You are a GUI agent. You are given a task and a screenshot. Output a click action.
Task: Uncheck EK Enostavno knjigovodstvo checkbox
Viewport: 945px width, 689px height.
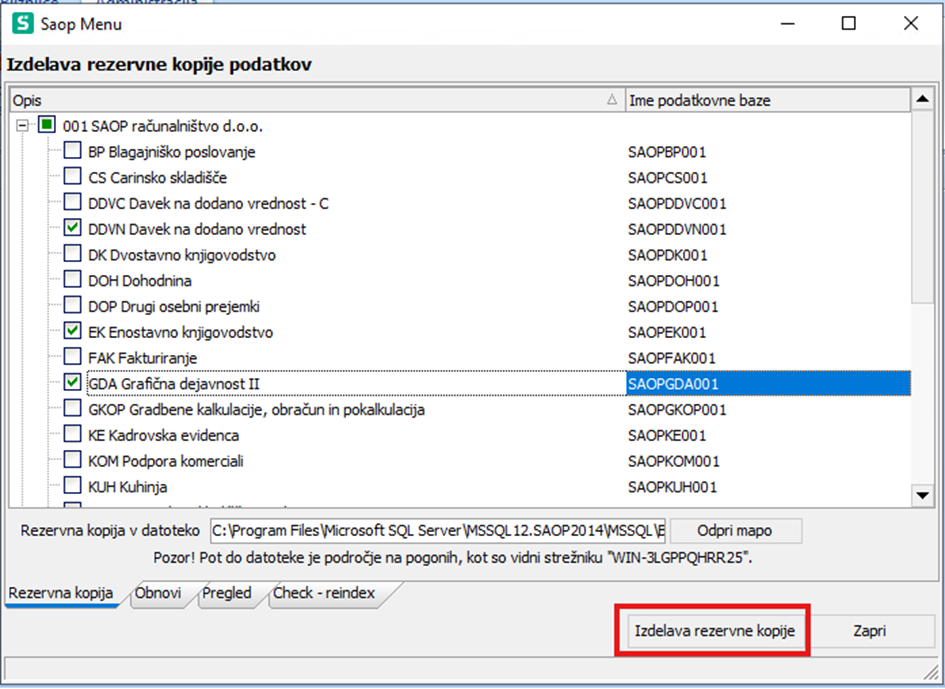click(72, 332)
